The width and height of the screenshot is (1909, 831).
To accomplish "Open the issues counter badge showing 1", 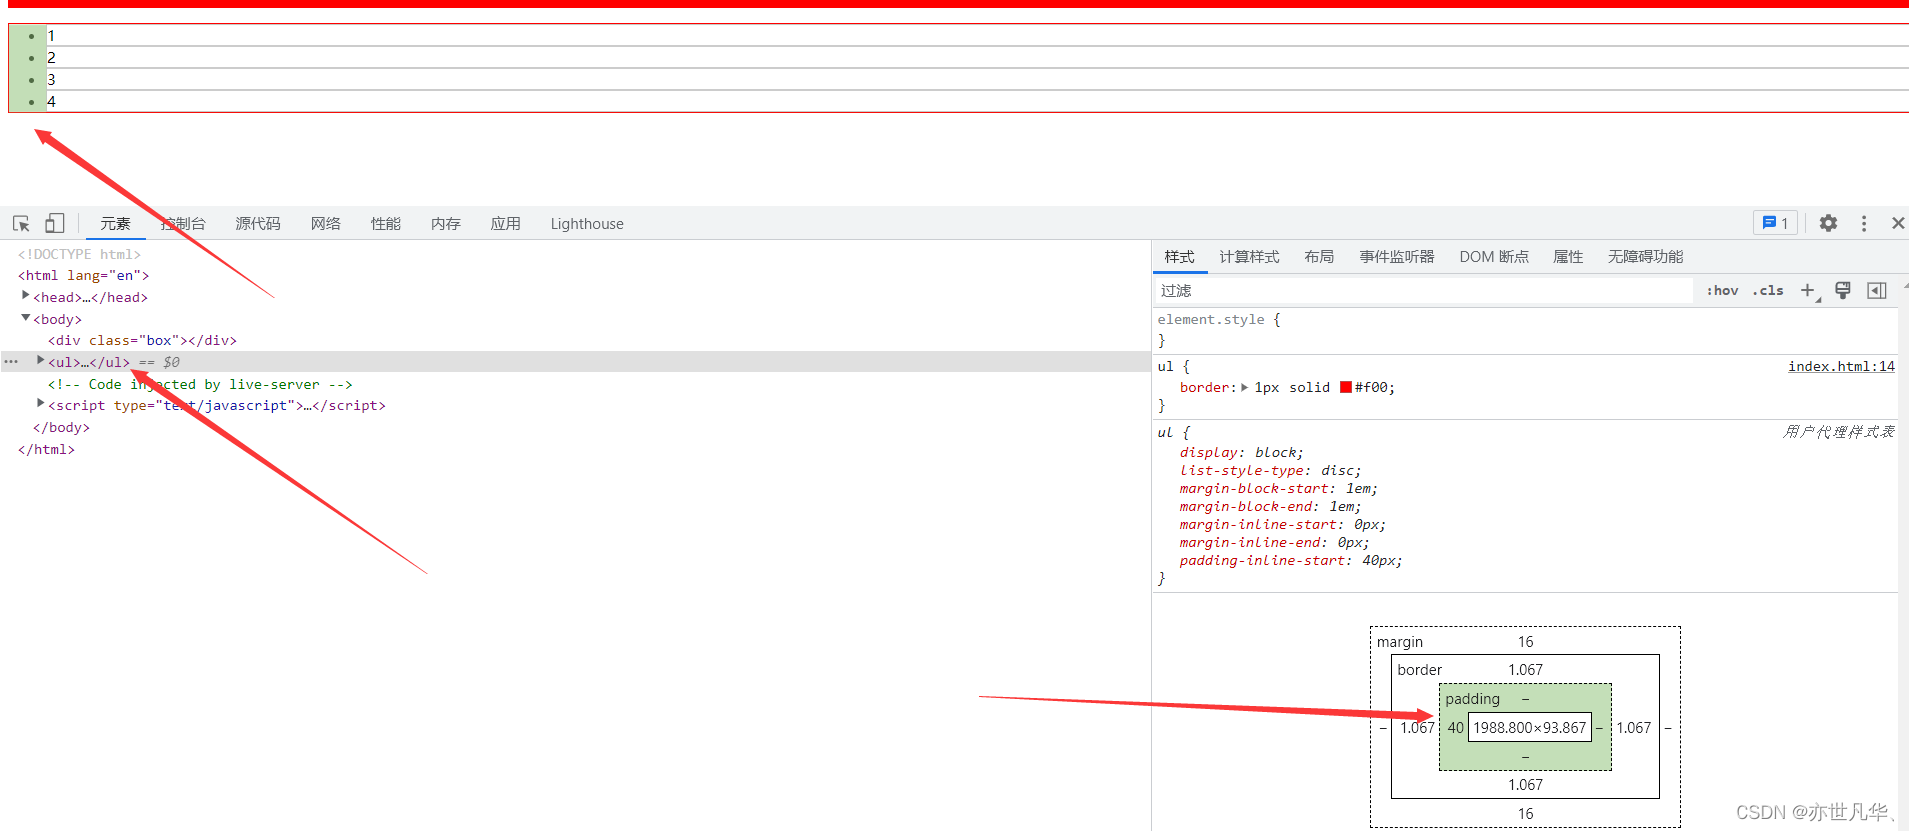I will pyautogui.click(x=1775, y=223).
